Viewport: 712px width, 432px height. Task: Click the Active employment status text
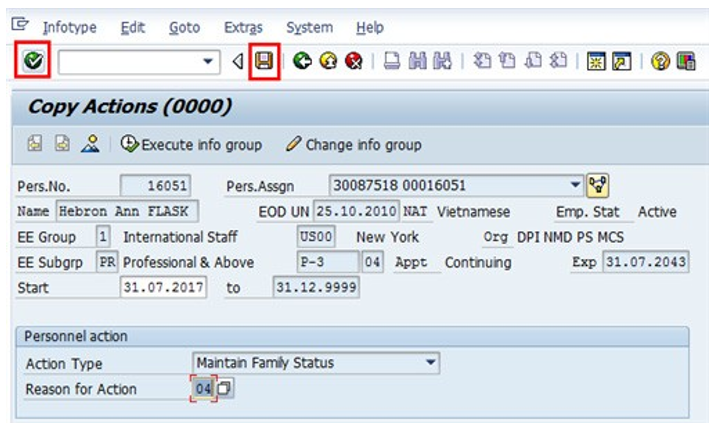coord(657,212)
